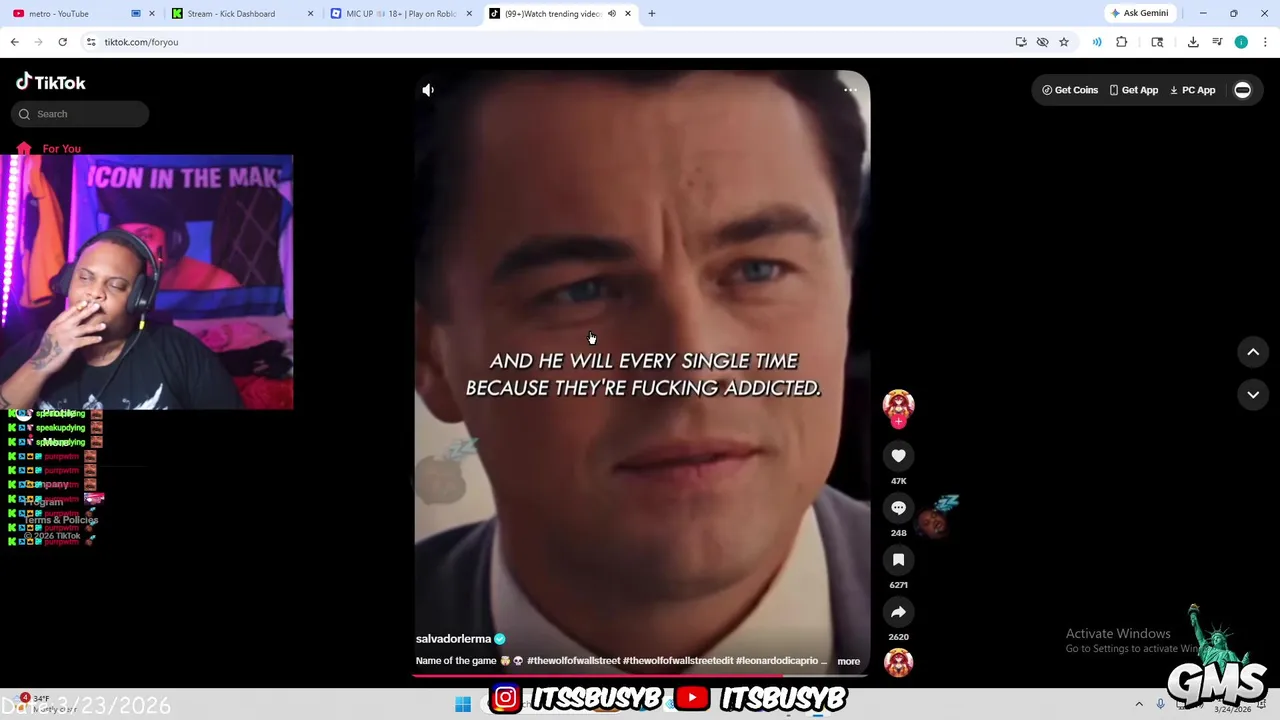The width and height of the screenshot is (1280, 720).
Task: View site information icon in address bar
Action: pyautogui.click(x=91, y=42)
